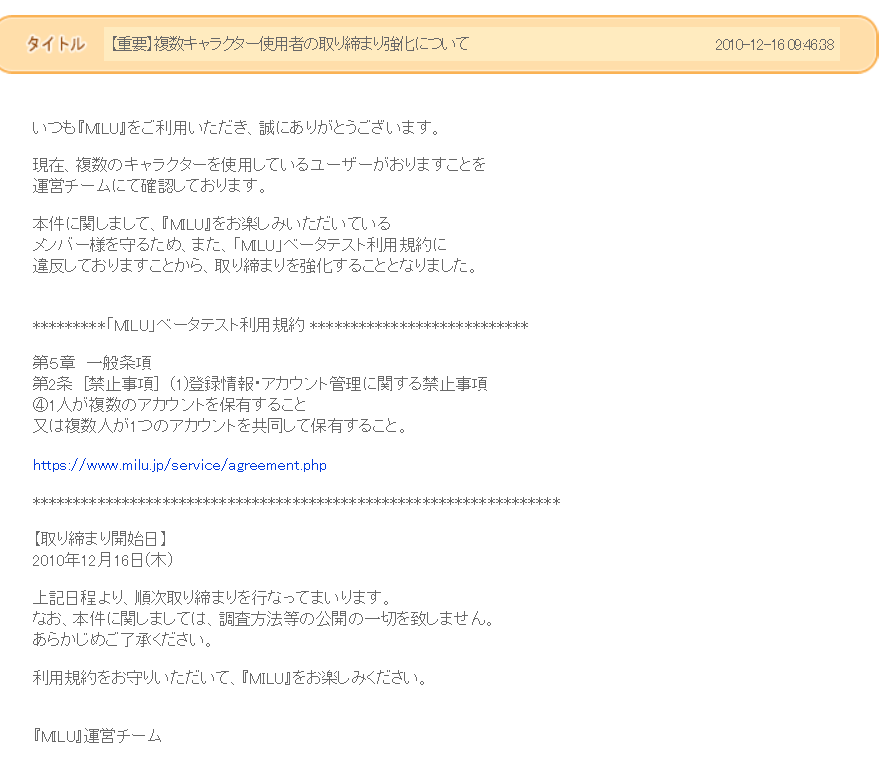This screenshot has width=882, height=765.
Task: Click the 「MILU」ベータテスト利用規約 section heading
Action: tap(280, 325)
